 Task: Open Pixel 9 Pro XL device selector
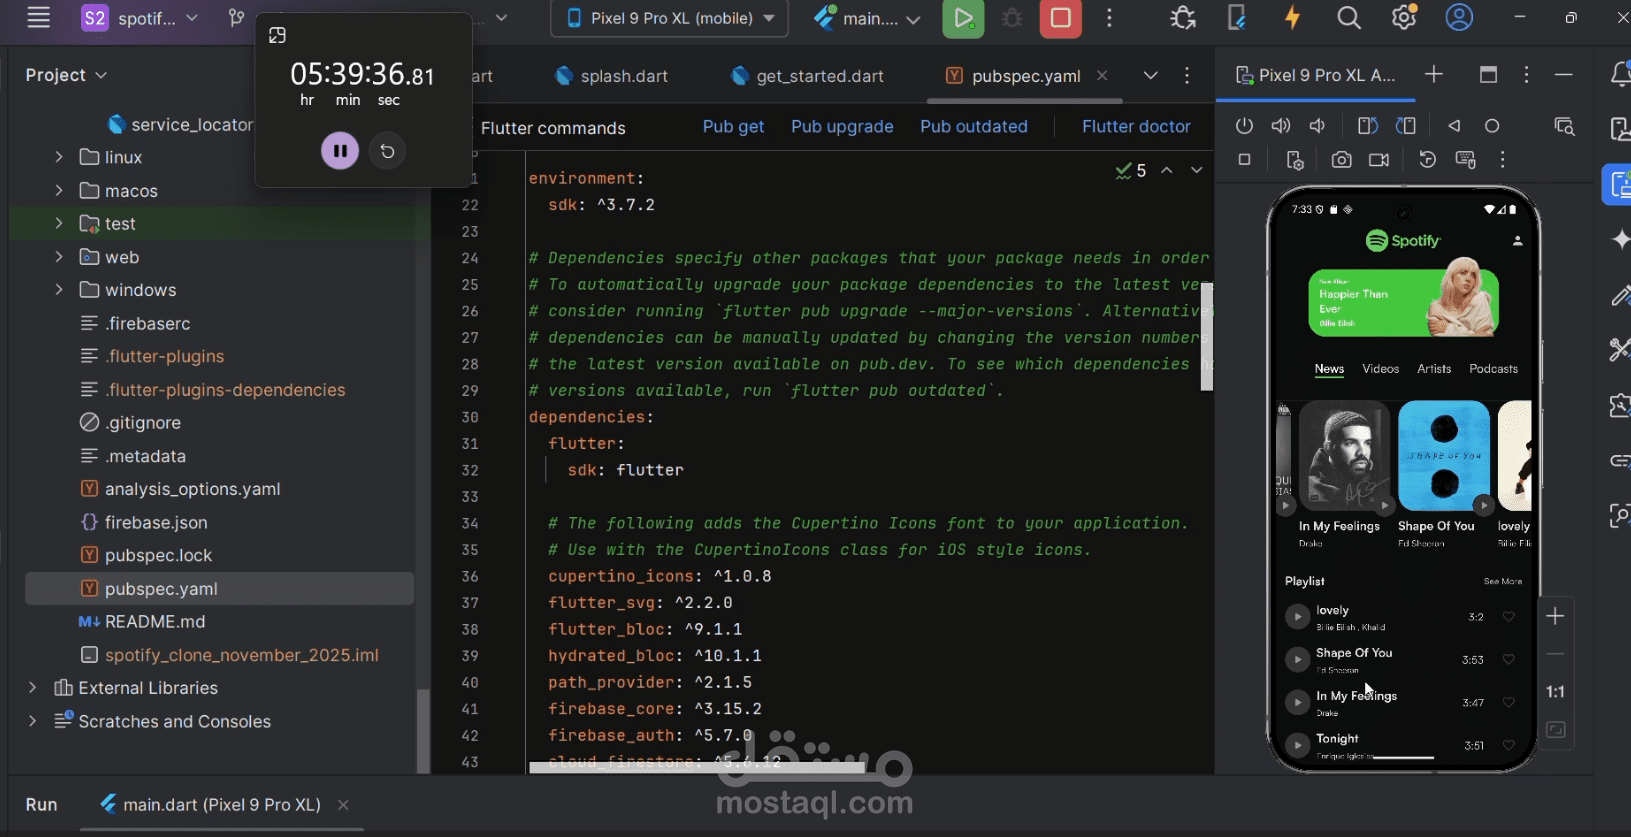coord(669,18)
